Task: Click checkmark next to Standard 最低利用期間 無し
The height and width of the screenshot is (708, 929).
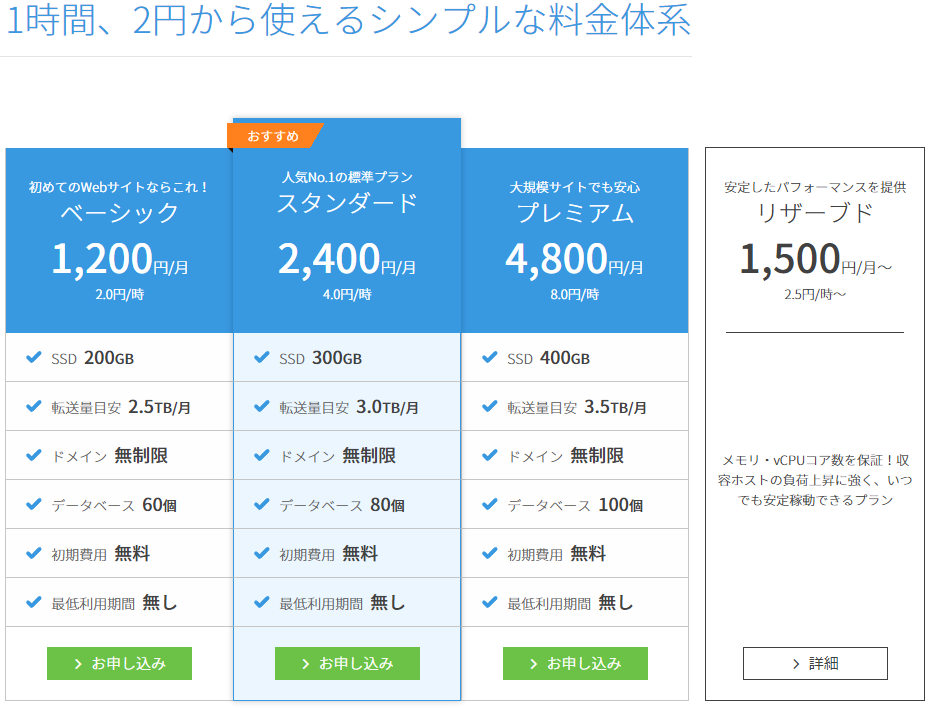Action: [x=262, y=603]
